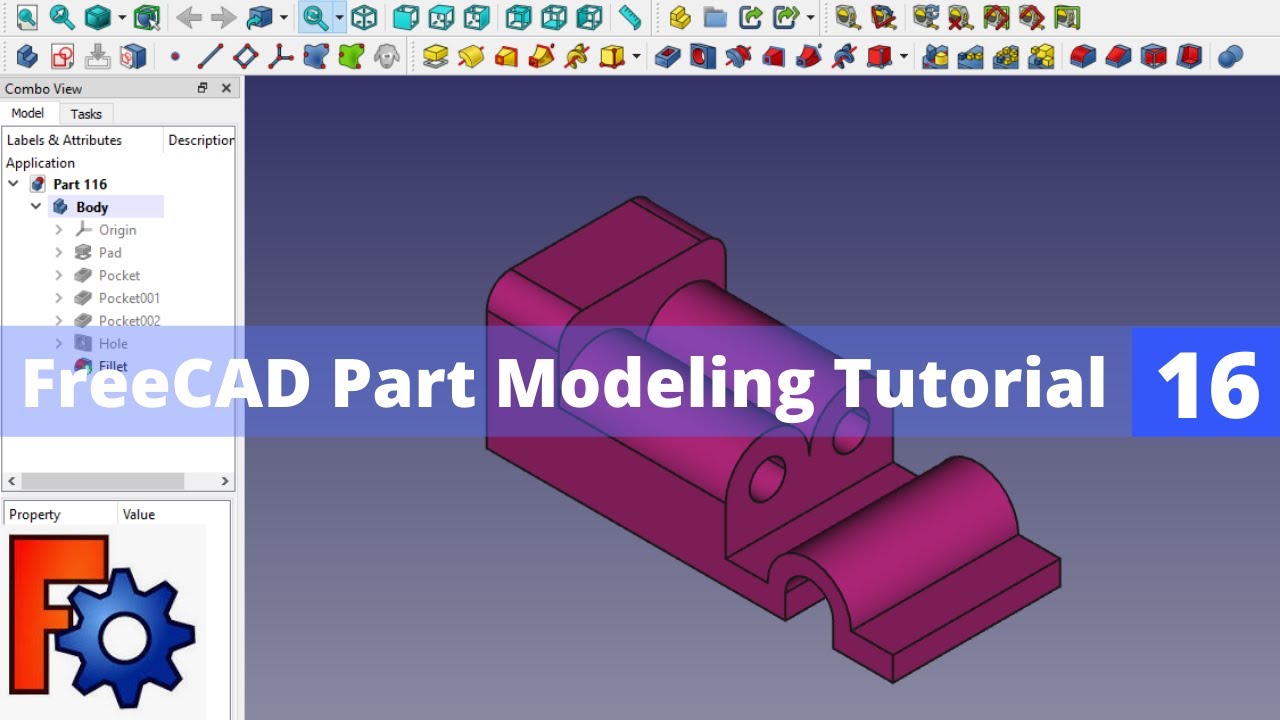
Task: Click the Make link icon
Action: (x=750, y=17)
